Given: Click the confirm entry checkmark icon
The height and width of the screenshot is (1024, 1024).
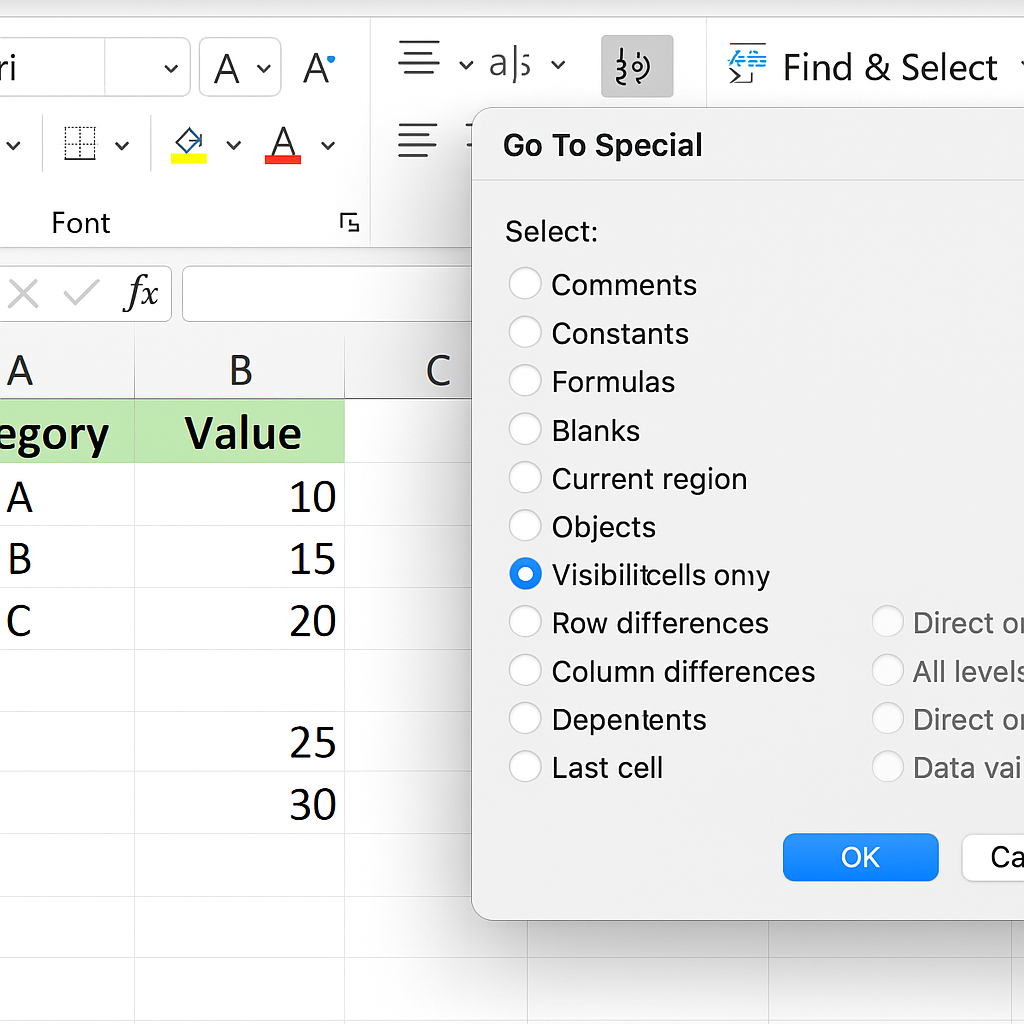Looking at the screenshot, I should coord(81,294).
